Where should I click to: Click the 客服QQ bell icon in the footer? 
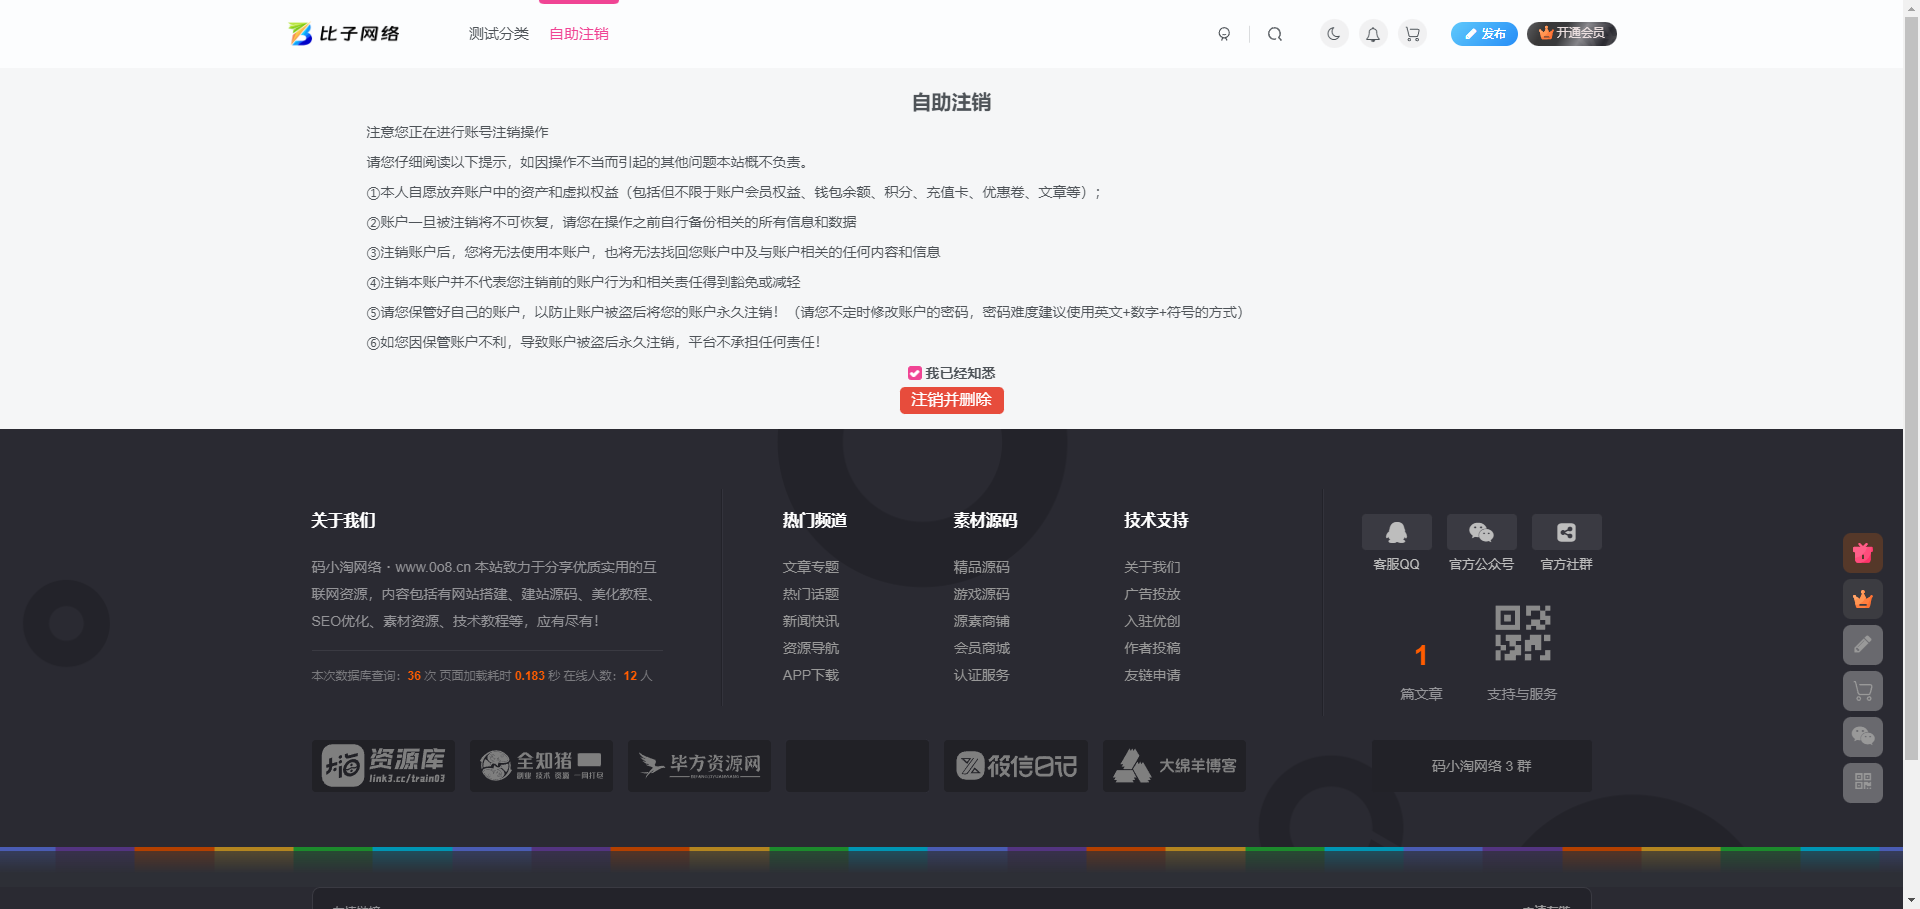(1396, 531)
